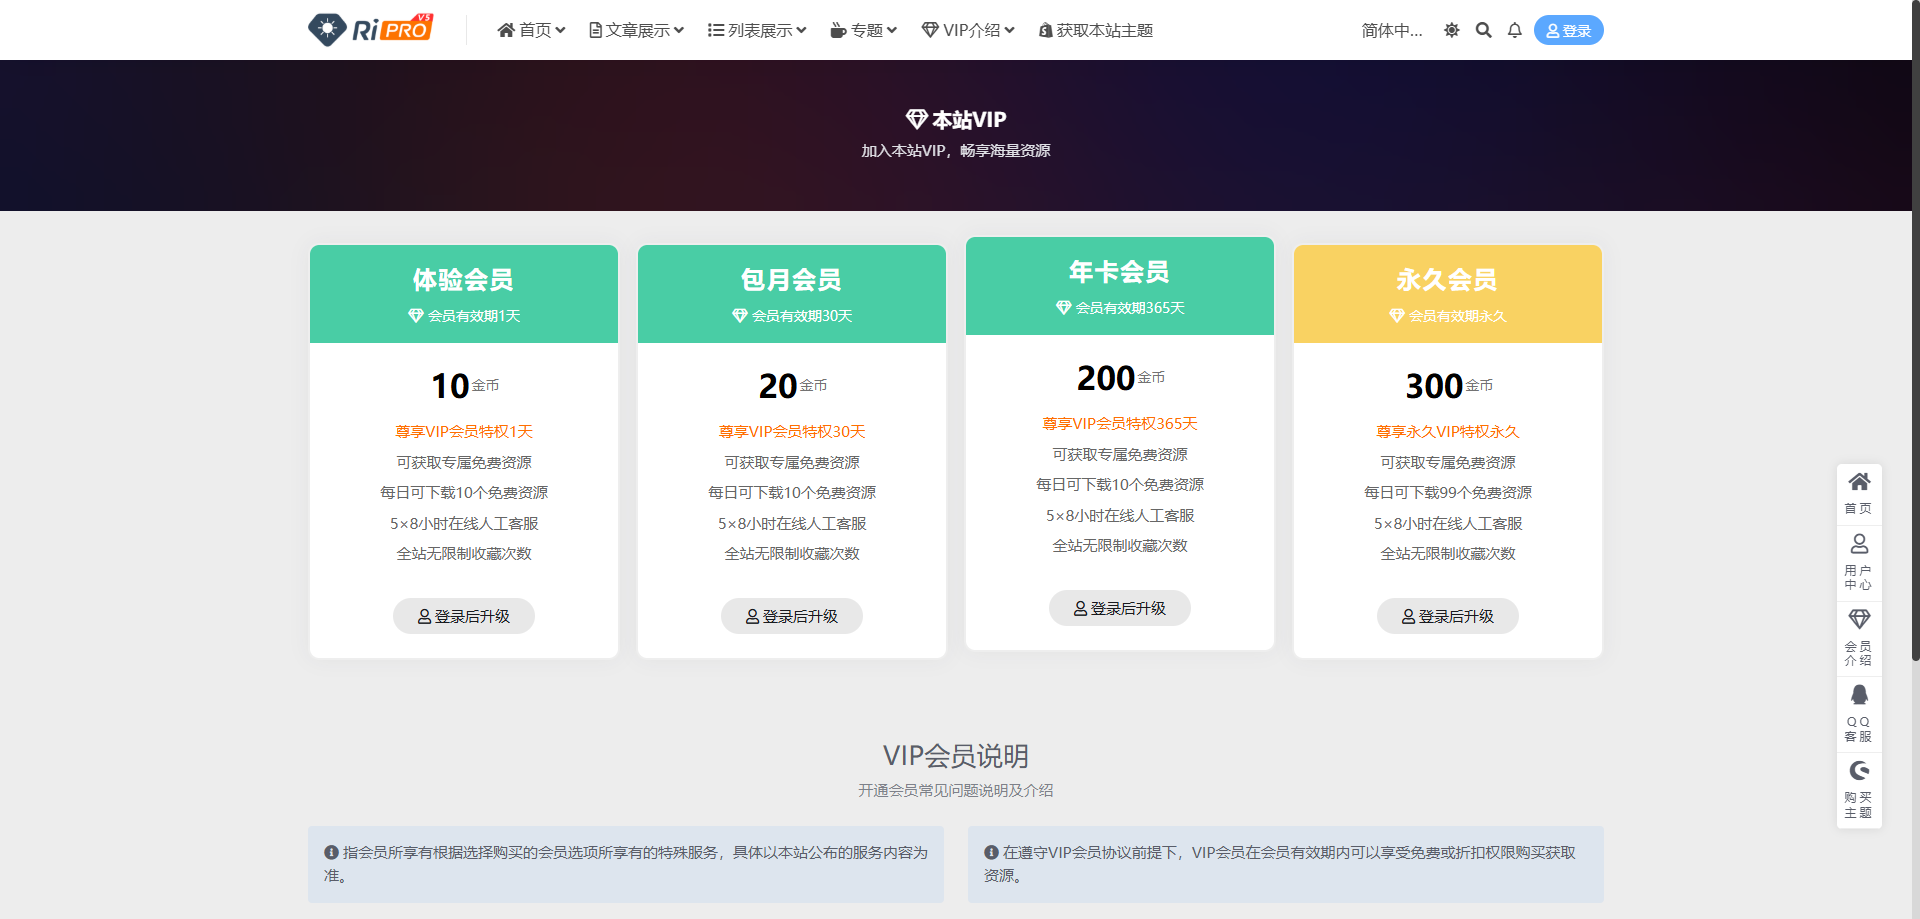This screenshot has height=919, width=1920.
Task: Click the page vertical scrollbar
Action: (1914, 330)
